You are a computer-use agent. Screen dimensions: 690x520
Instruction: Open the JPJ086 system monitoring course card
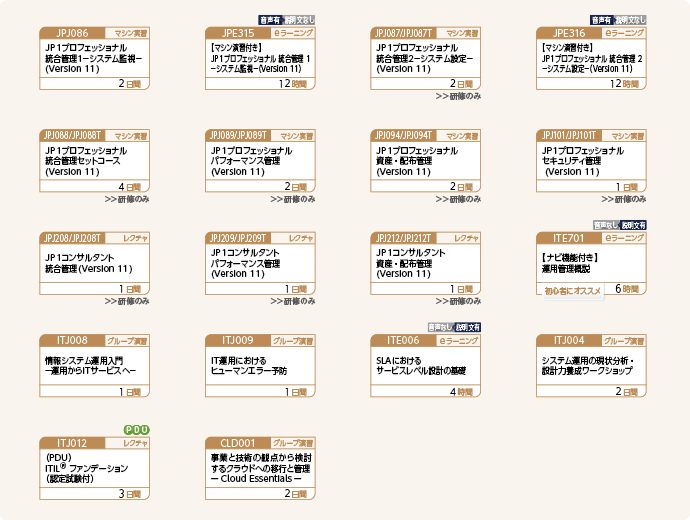[95, 59]
